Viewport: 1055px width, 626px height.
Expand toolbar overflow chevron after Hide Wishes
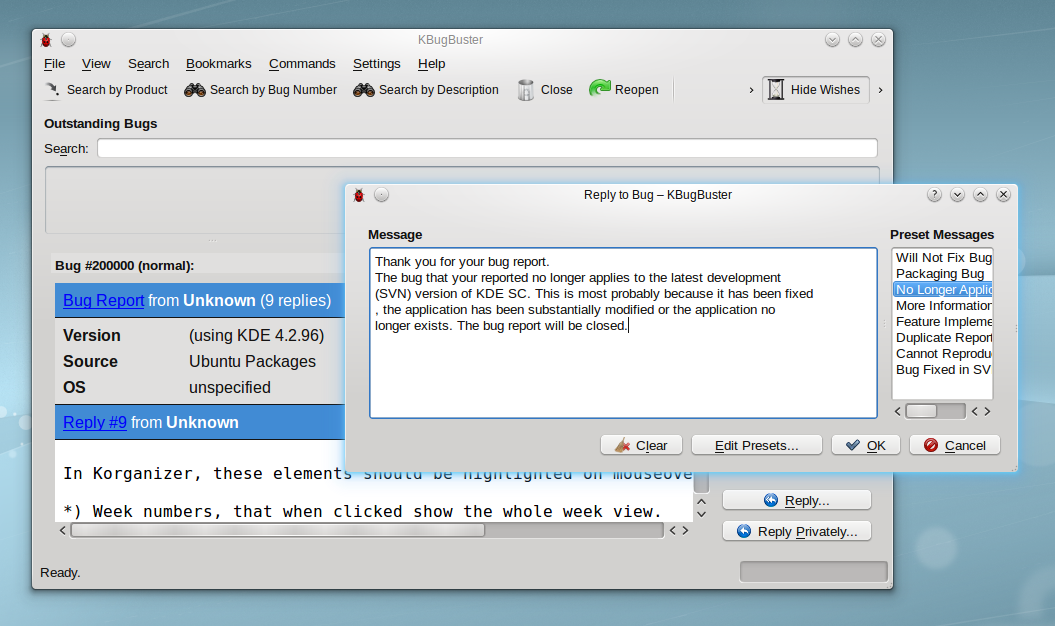point(880,90)
